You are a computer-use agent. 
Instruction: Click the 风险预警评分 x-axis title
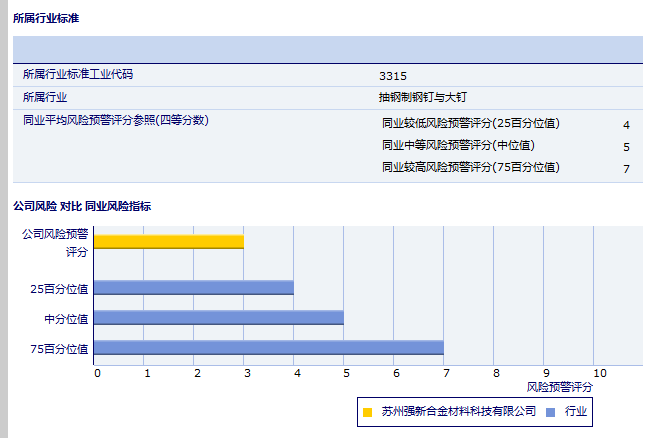point(559,386)
